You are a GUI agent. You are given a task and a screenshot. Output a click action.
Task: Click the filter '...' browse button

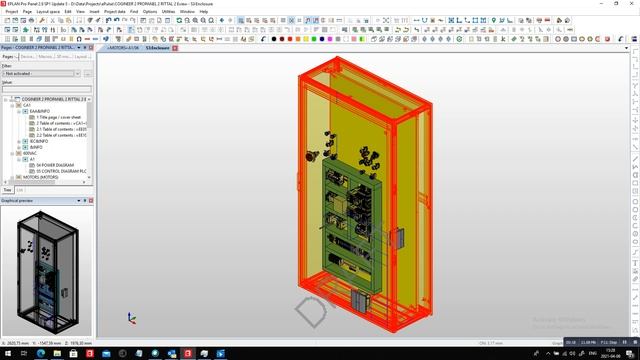pyautogui.click(x=88, y=74)
